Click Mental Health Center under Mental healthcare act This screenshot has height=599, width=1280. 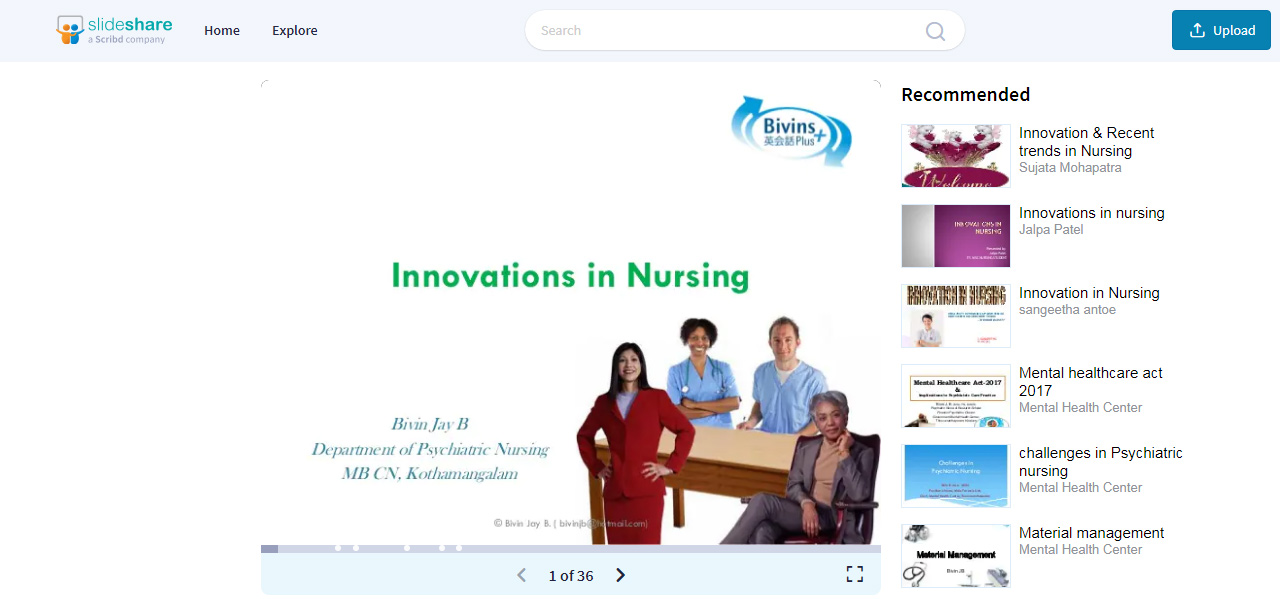coord(1080,408)
